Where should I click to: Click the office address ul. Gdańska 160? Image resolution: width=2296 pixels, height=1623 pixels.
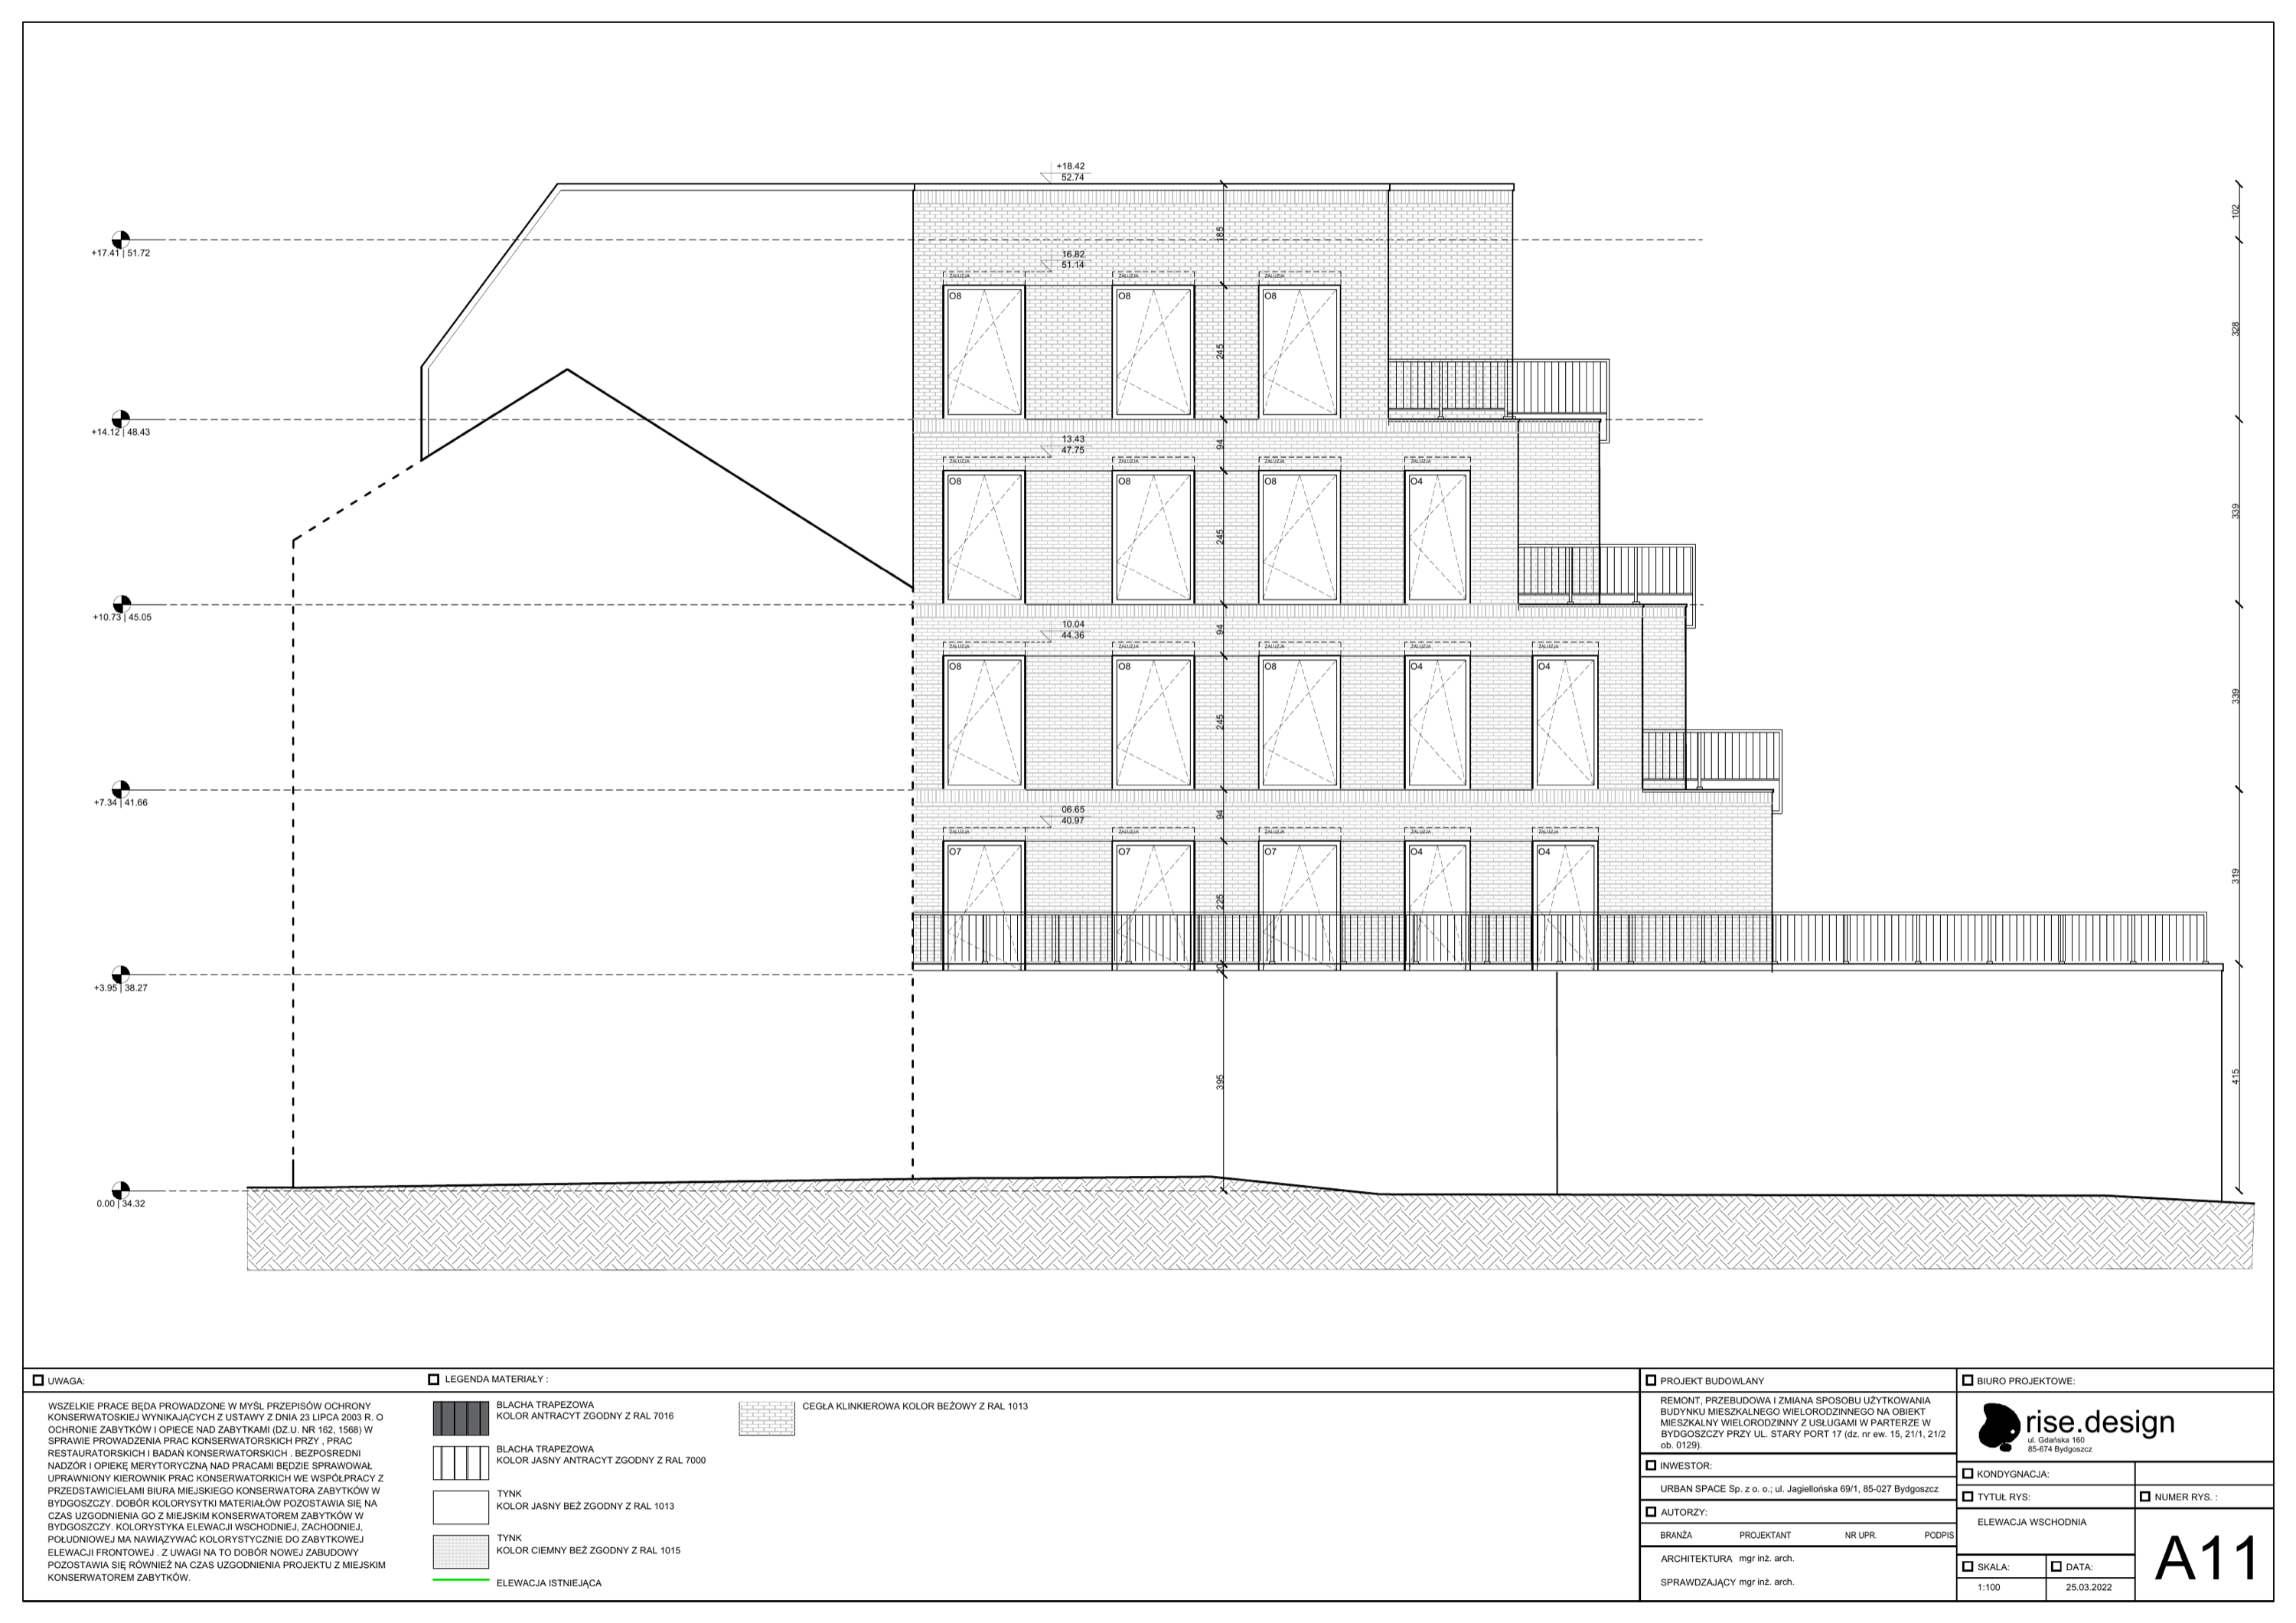point(2056,1440)
